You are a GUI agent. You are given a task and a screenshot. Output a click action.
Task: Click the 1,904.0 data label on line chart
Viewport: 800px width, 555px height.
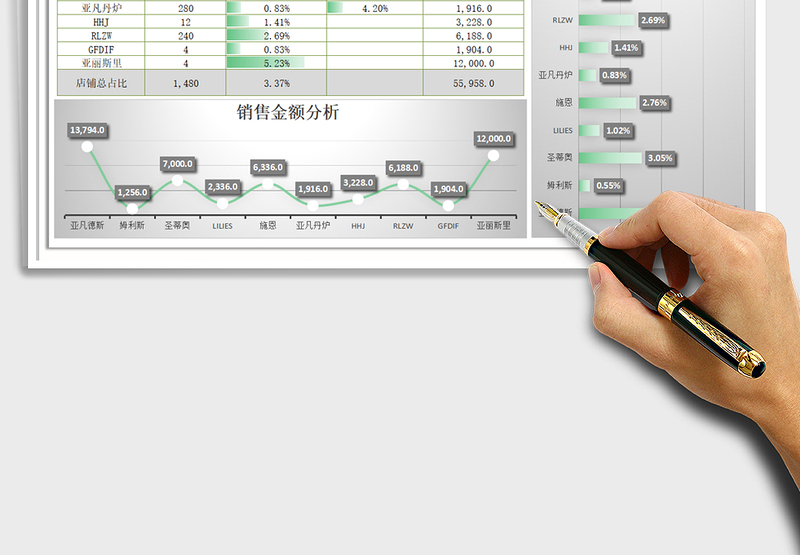coord(448,189)
